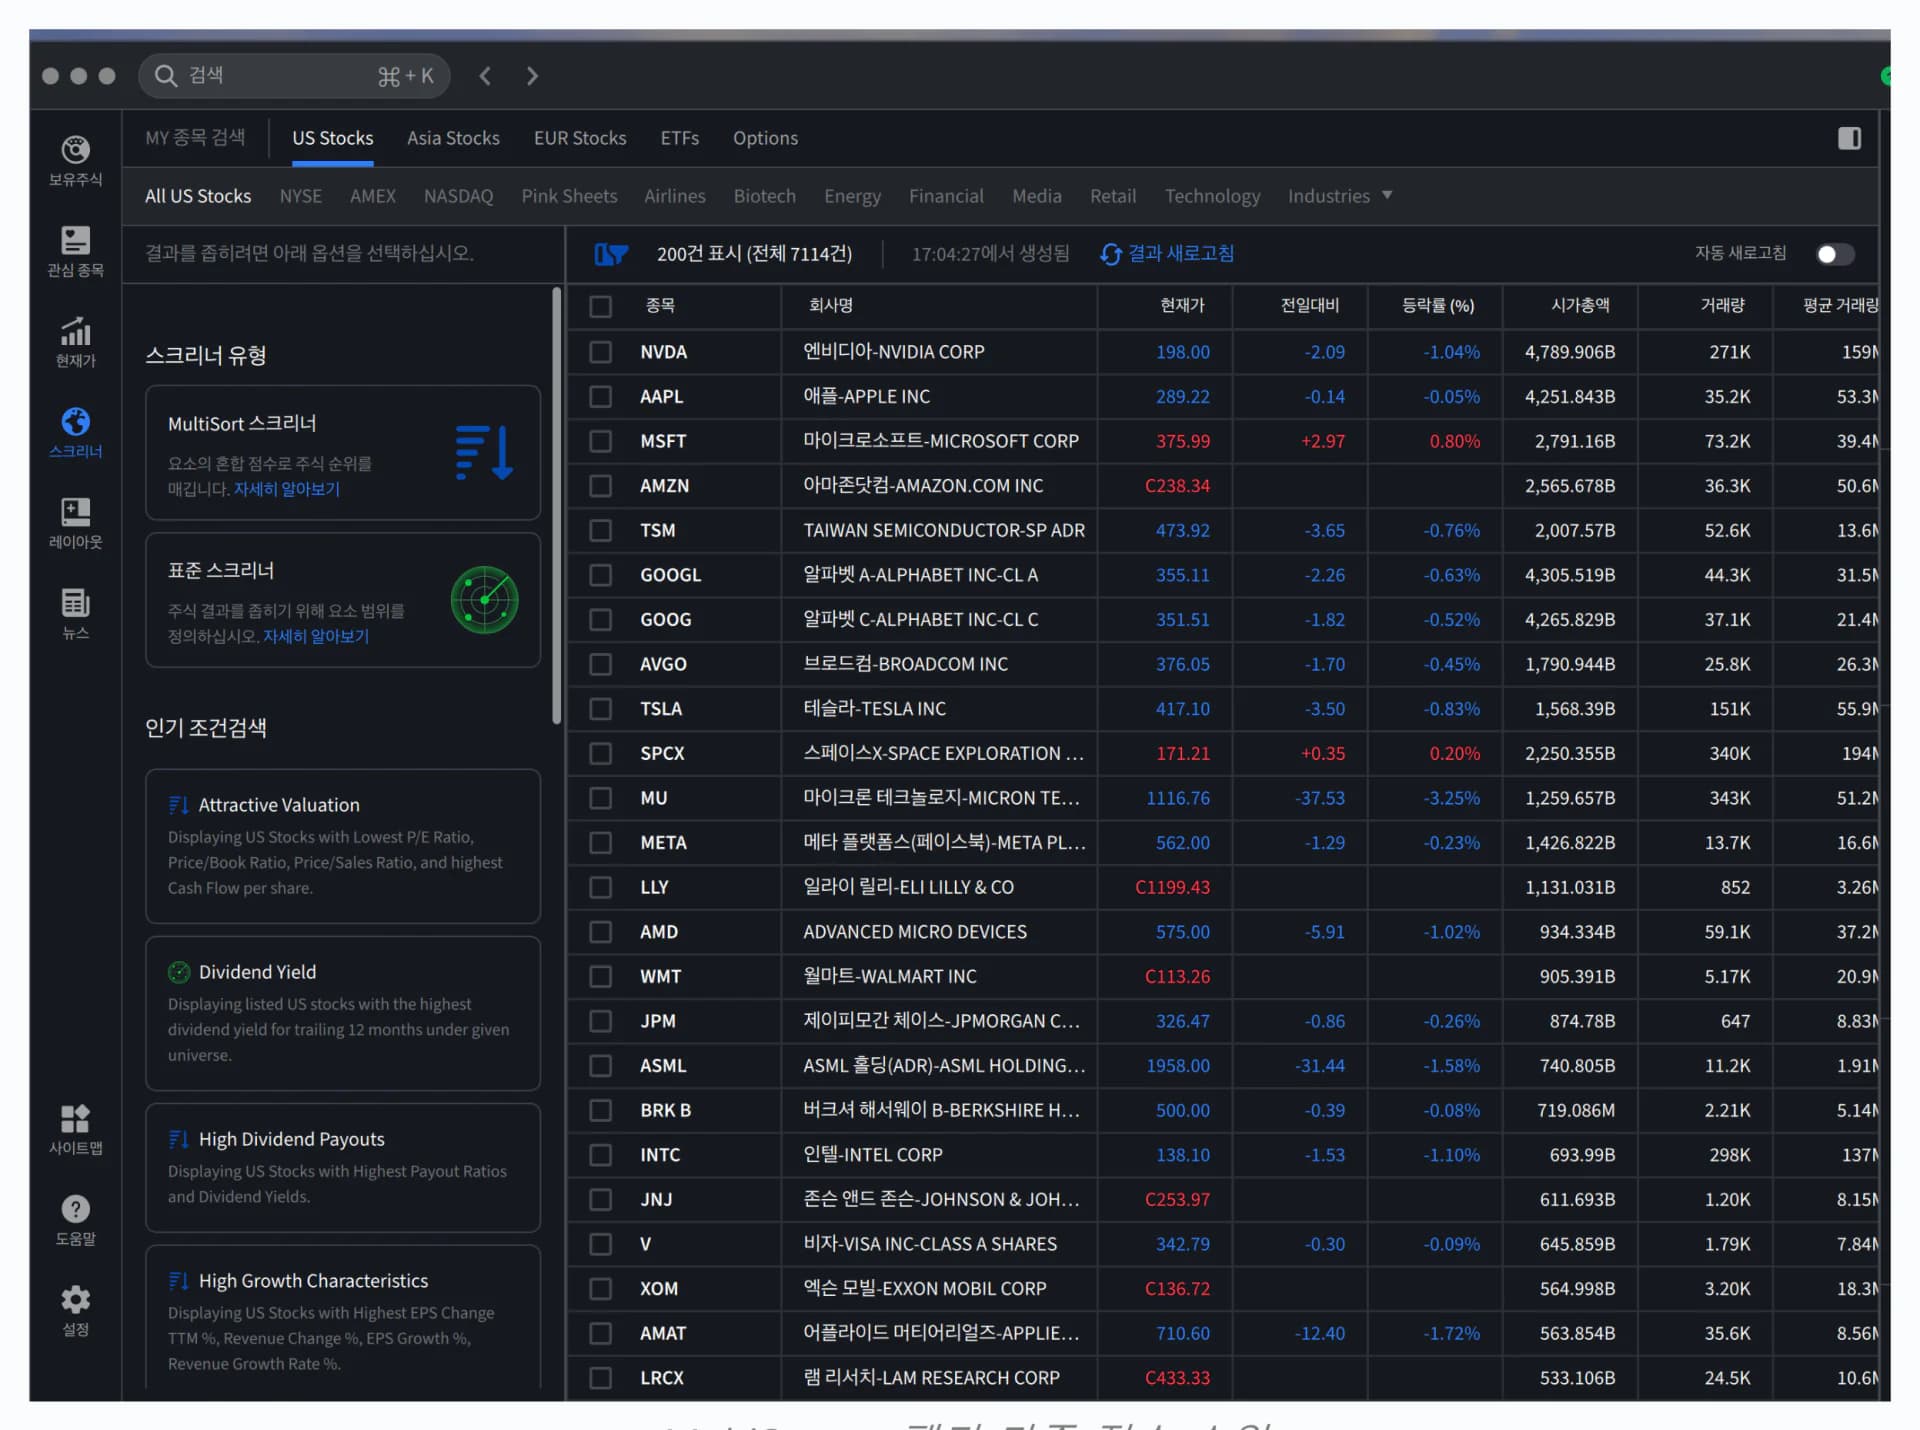The height and width of the screenshot is (1430, 1920).
Task: Switch to the Options tab
Action: (x=765, y=138)
